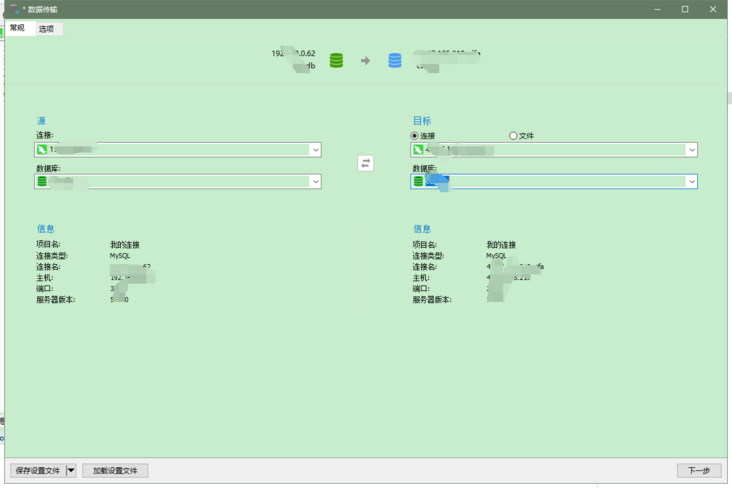The image size is (732, 488).
Task: Click the 源 section heading
Action: (x=42, y=121)
